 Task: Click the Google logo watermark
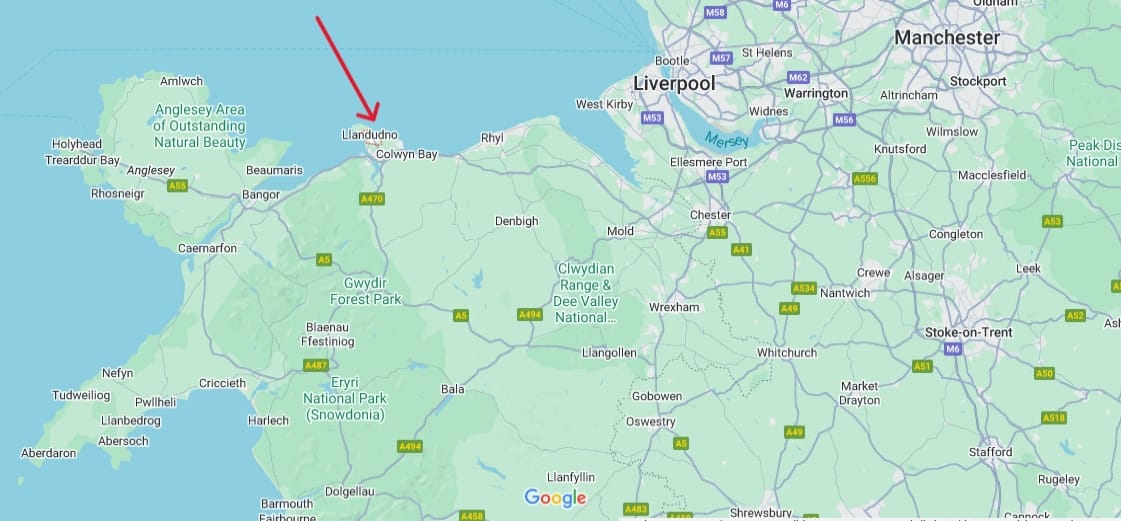tap(555, 498)
